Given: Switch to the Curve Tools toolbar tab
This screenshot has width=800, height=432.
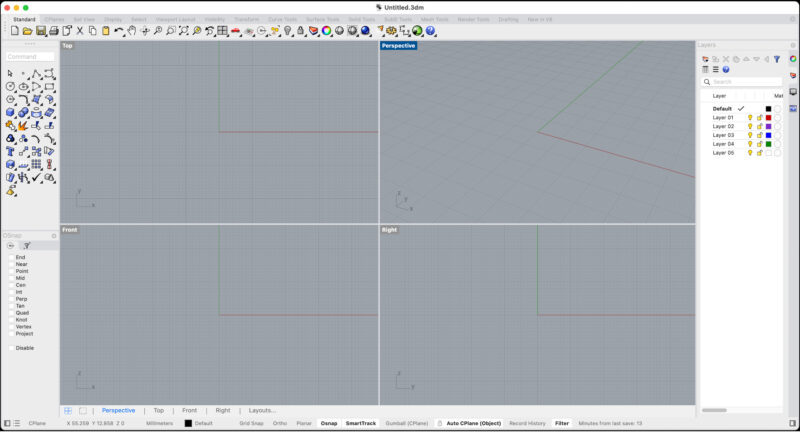Looking at the screenshot, I should (x=282, y=19).
